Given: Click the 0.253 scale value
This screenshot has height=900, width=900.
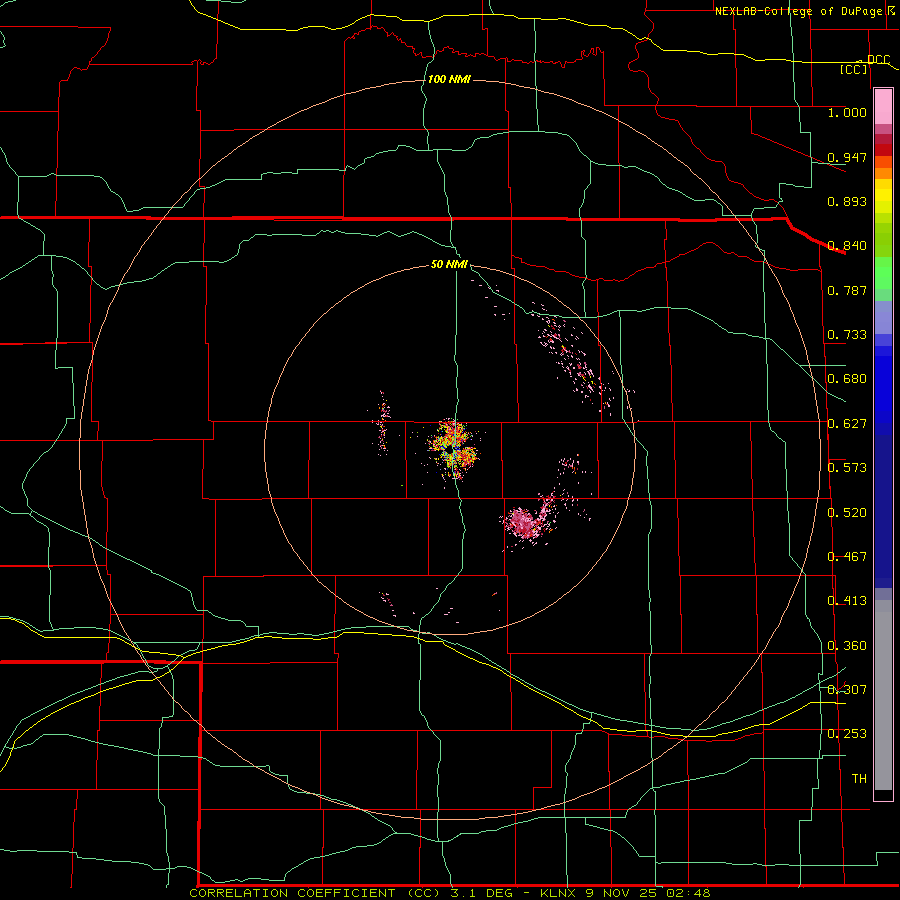Looking at the screenshot, I should pyautogui.click(x=847, y=734).
